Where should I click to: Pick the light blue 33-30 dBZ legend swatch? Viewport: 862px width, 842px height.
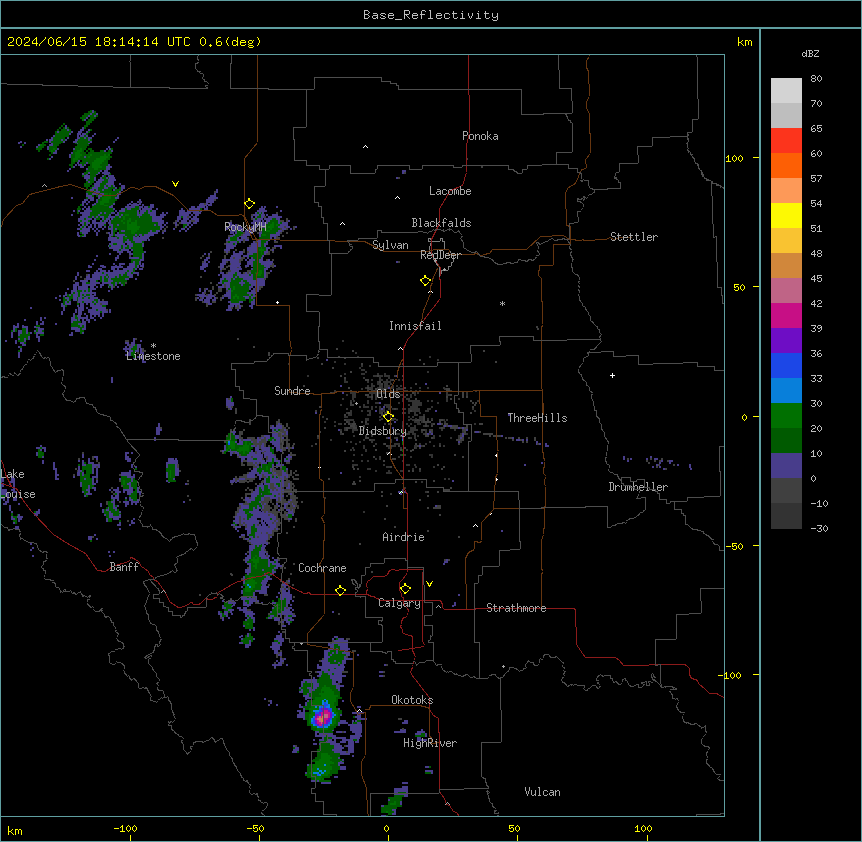pyautogui.click(x=786, y=390)
